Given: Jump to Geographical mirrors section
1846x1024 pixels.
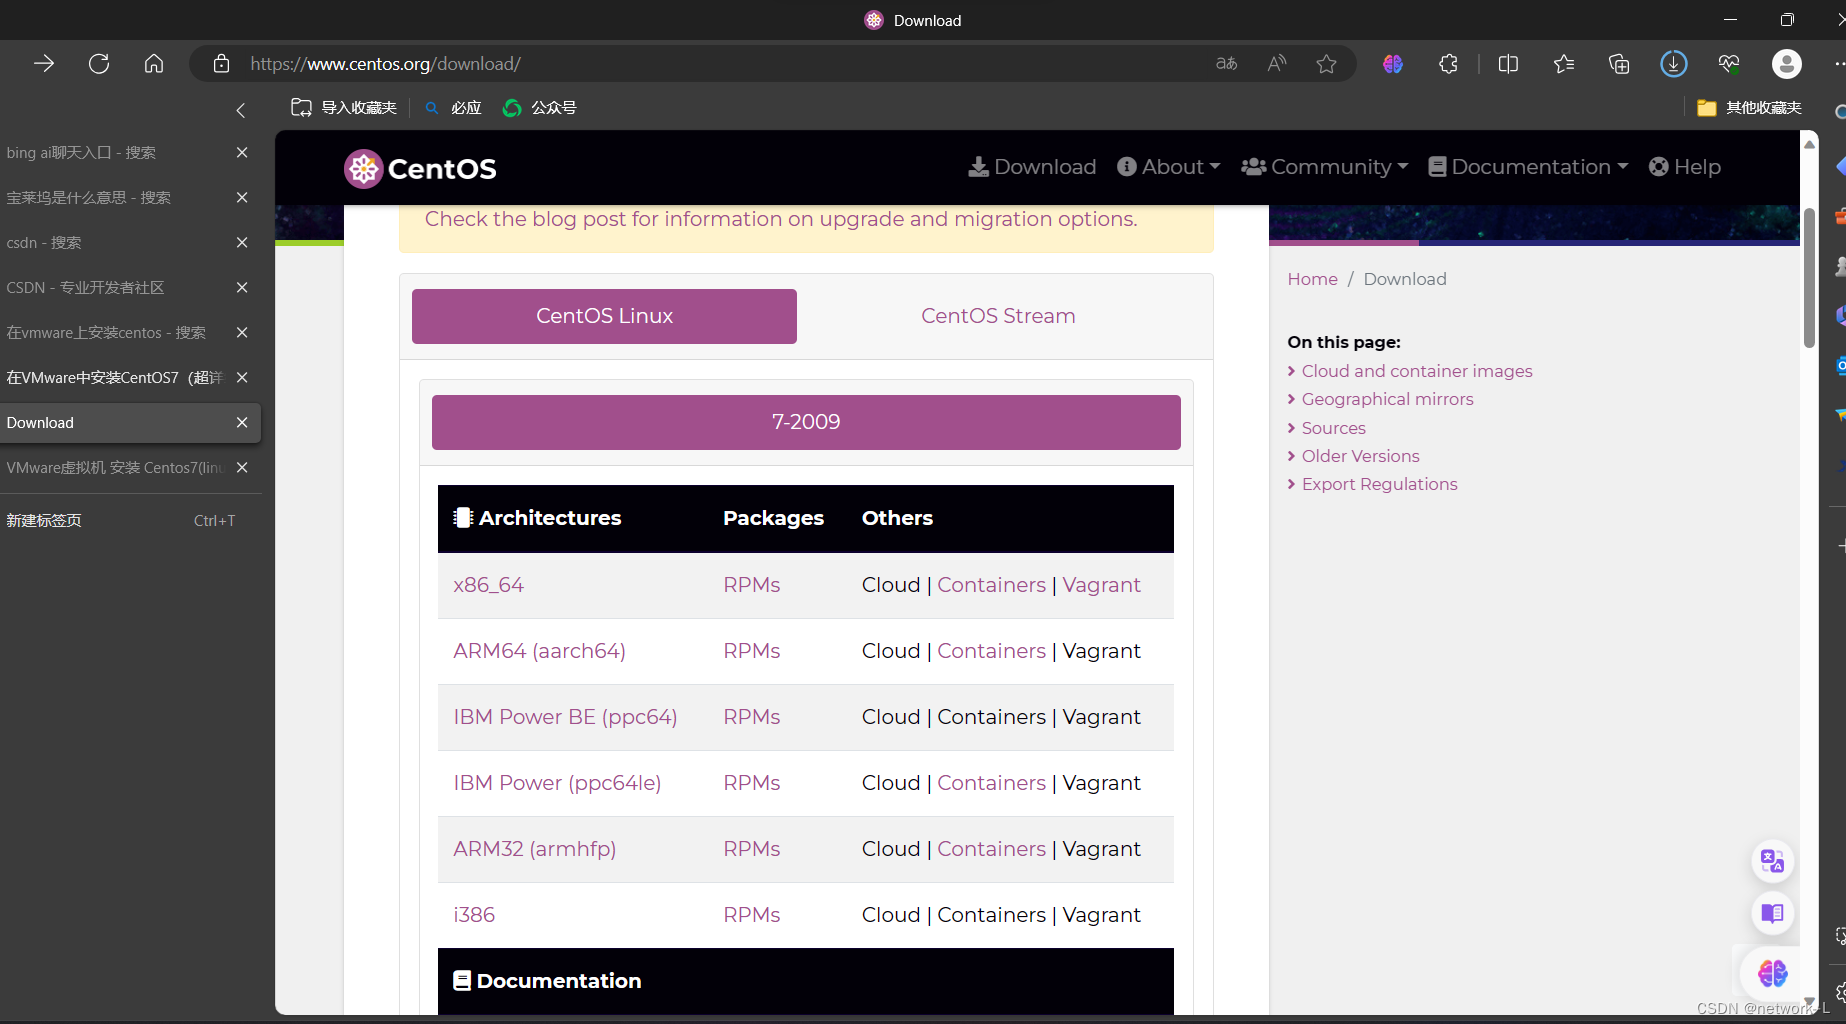Looking at the screenshot, I should point(1387,399).
